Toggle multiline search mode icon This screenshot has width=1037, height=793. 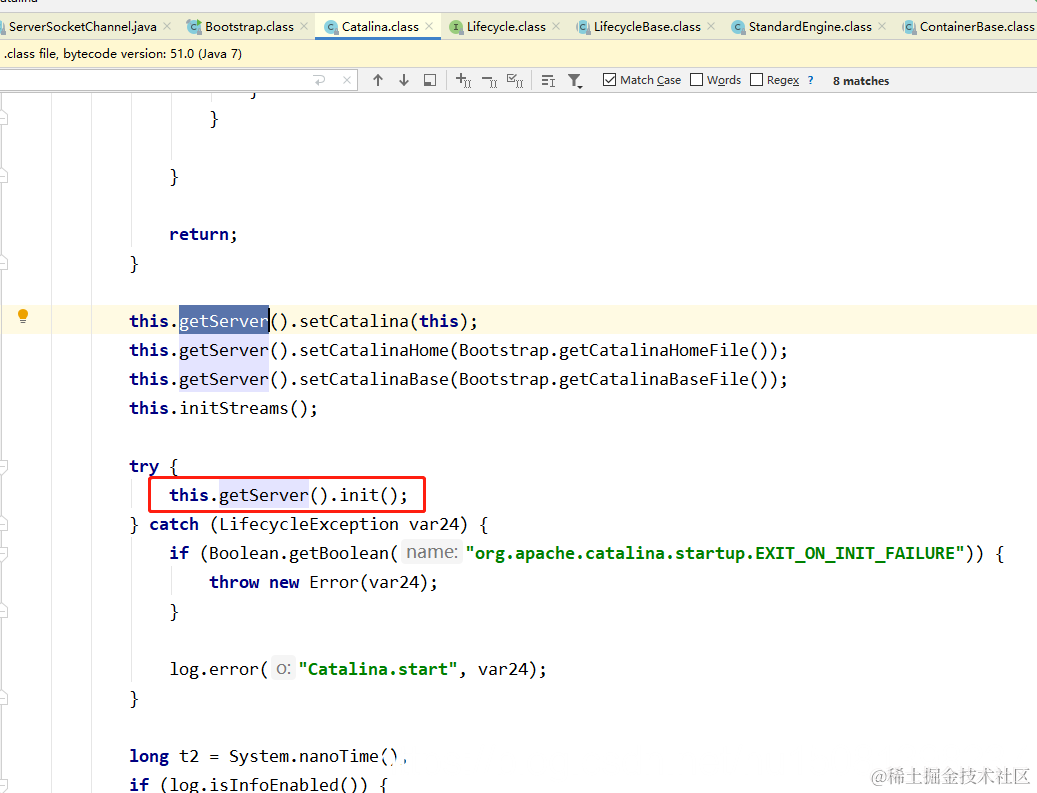(x=548, y=81)
